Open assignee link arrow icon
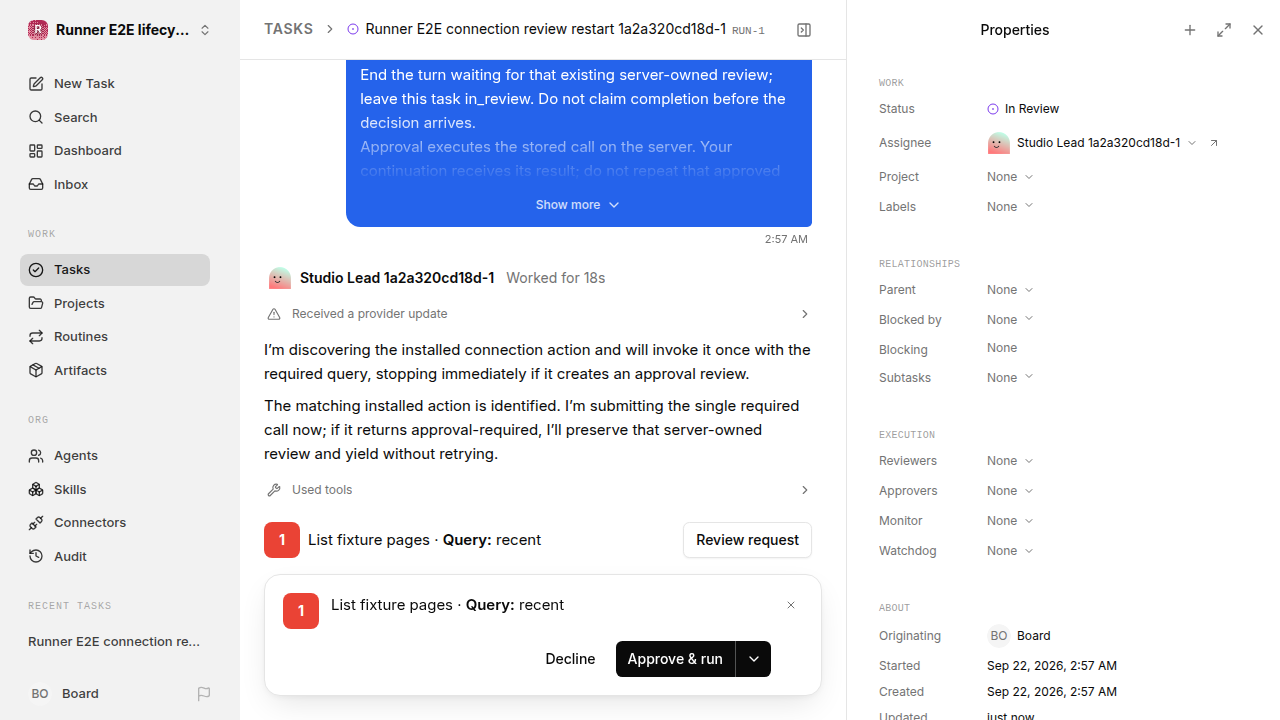The width and height of the screenshot is (1280, 720). click(x=1214, y=143)
